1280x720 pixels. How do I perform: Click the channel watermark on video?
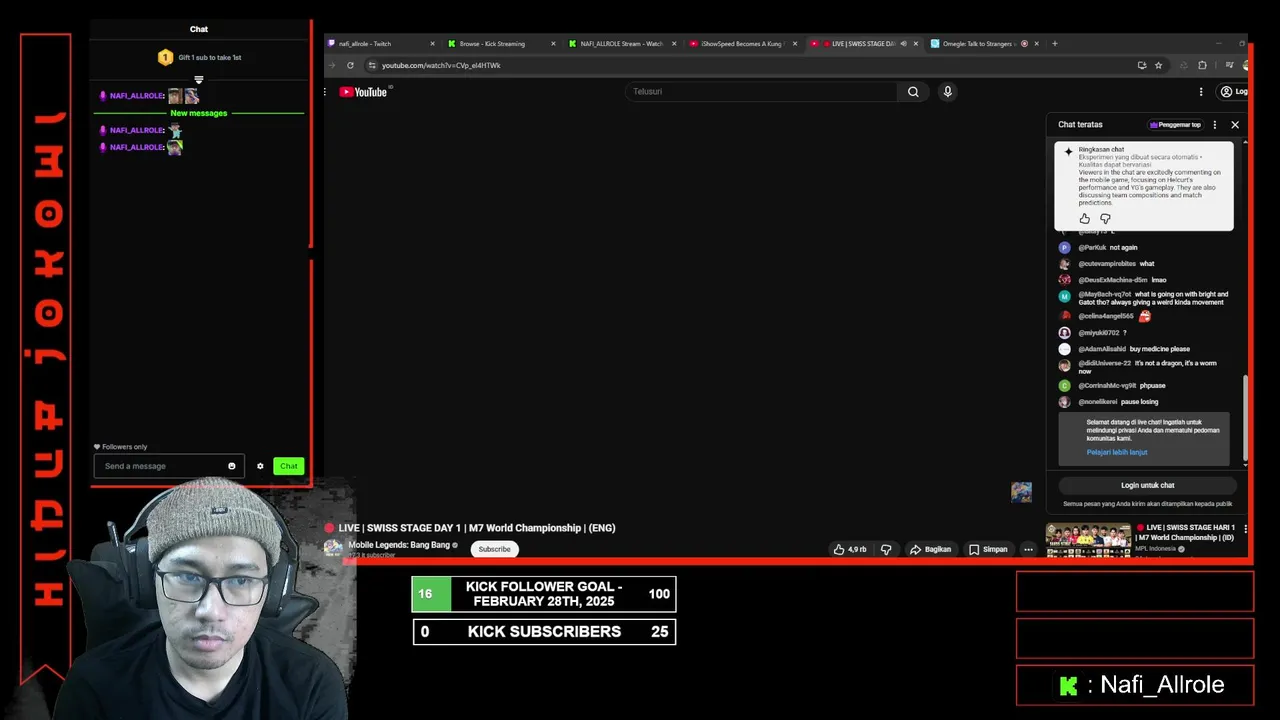point(1021,492)
